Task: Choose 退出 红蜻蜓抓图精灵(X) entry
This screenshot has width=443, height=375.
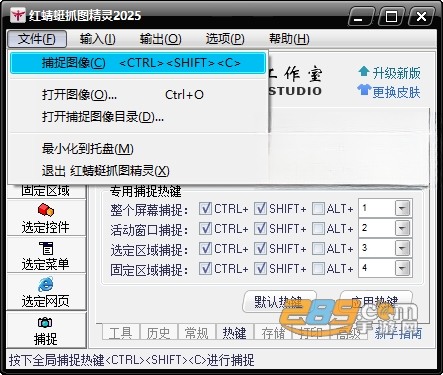Action: coord(138,171)
